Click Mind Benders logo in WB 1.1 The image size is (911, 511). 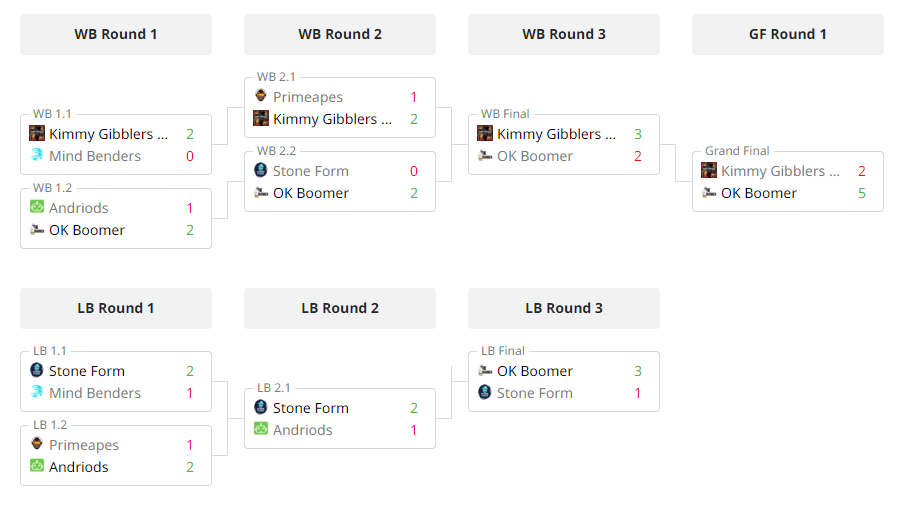37,155
